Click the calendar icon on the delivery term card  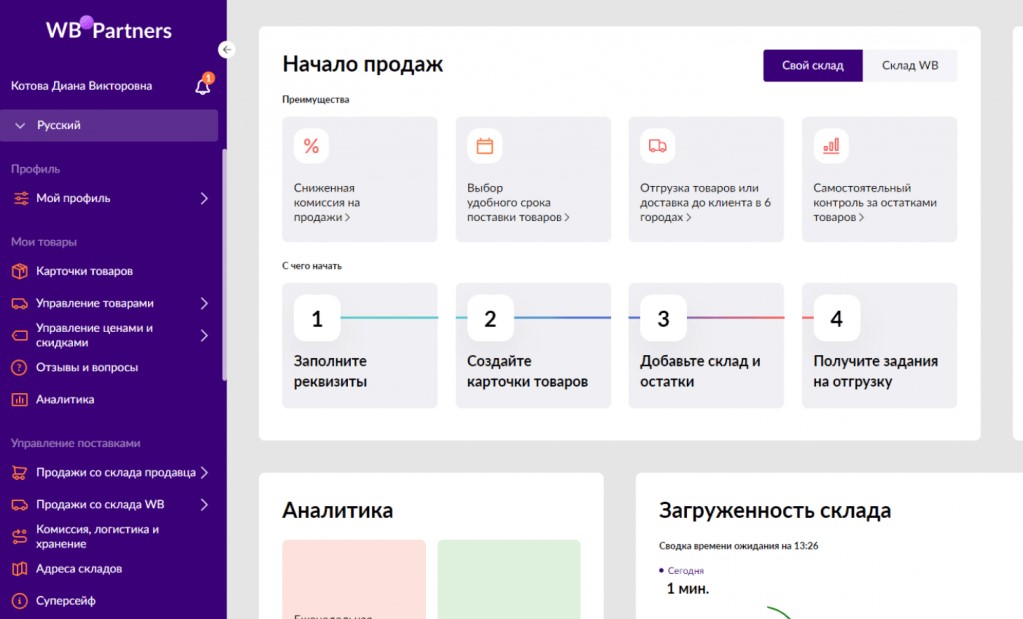[485, 146]
